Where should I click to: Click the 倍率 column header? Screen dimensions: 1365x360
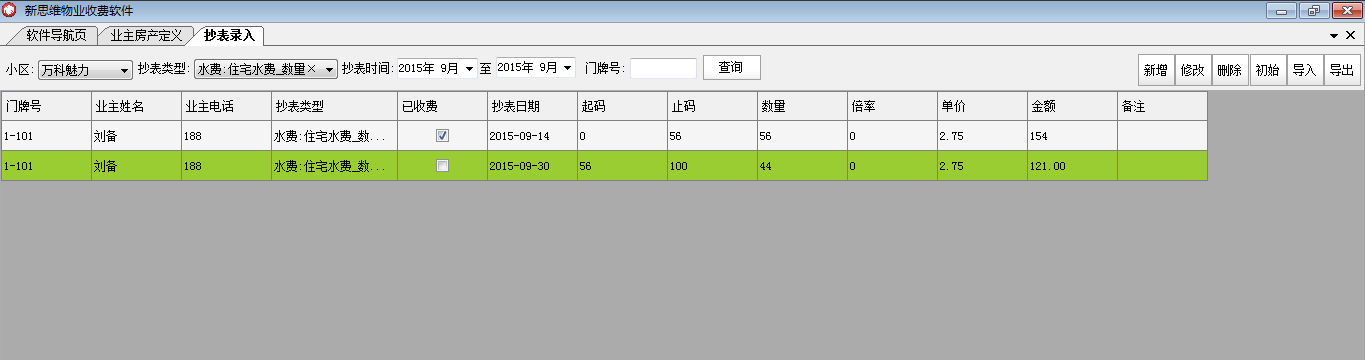pyautogui.click(x=892, y=106)
